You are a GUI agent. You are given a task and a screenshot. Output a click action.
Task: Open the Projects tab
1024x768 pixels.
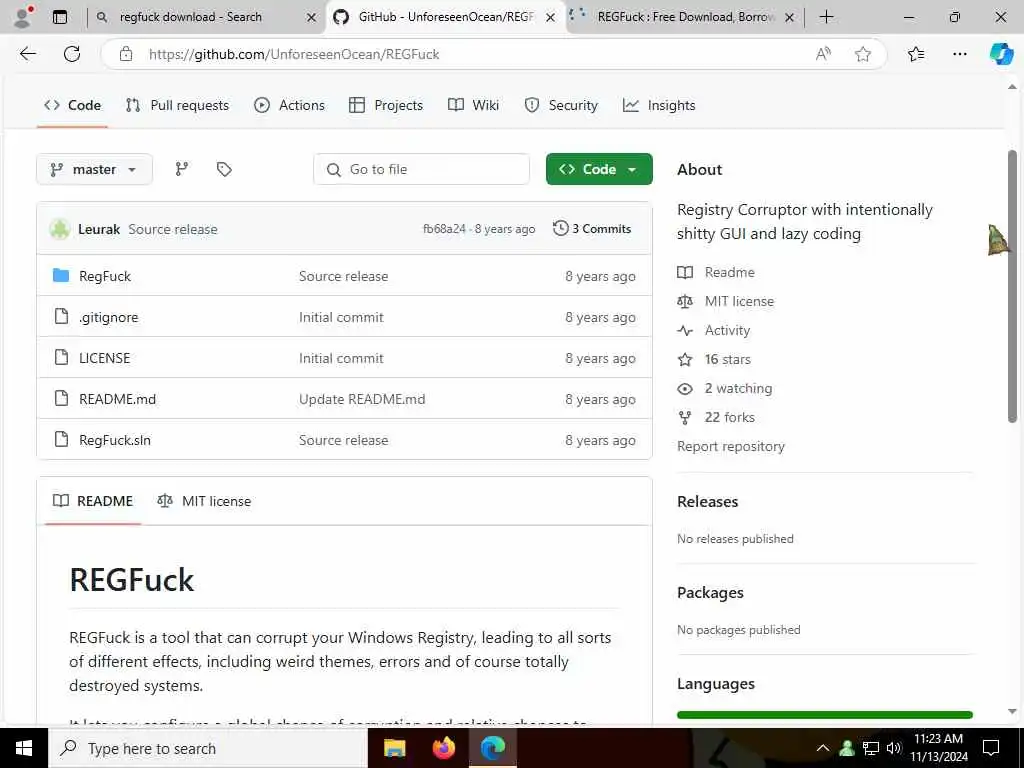point(386,105)
